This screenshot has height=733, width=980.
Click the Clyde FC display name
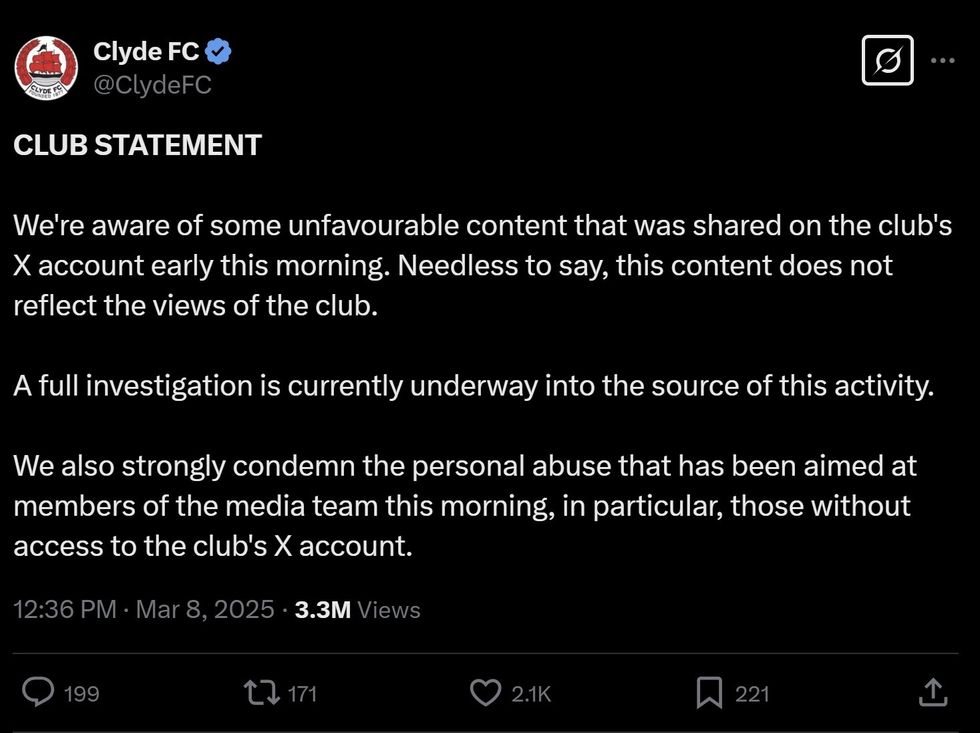click(x=146, y=50)
